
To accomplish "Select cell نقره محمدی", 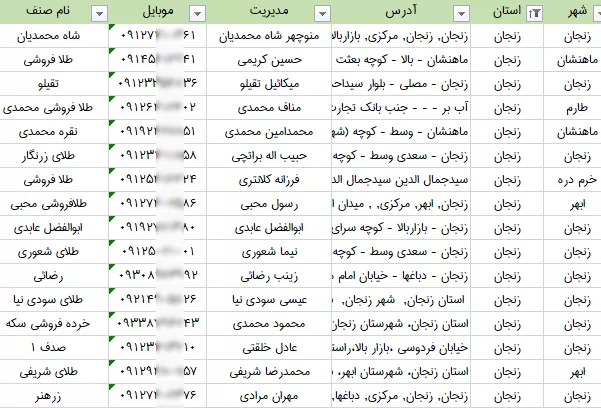I will (x=54, y=132).
